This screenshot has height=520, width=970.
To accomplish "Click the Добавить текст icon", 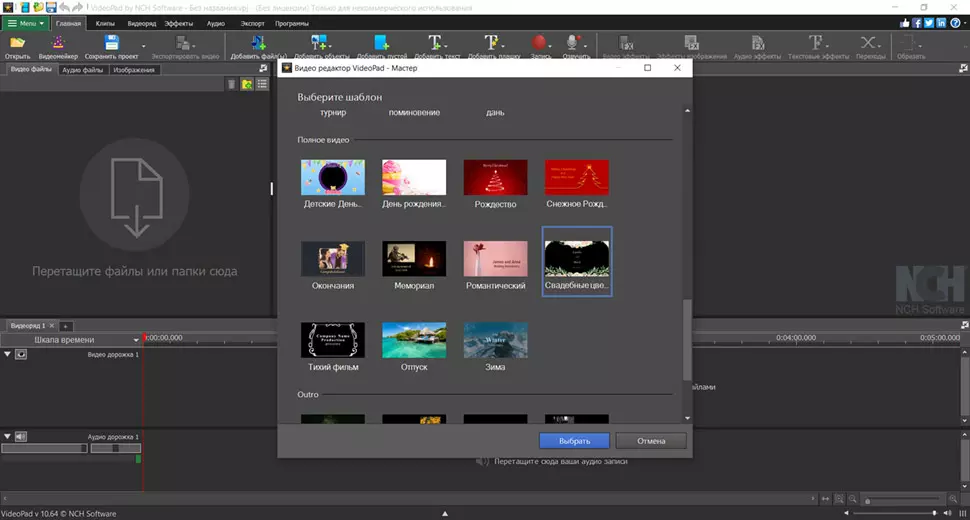I will [x=436, y=43].
